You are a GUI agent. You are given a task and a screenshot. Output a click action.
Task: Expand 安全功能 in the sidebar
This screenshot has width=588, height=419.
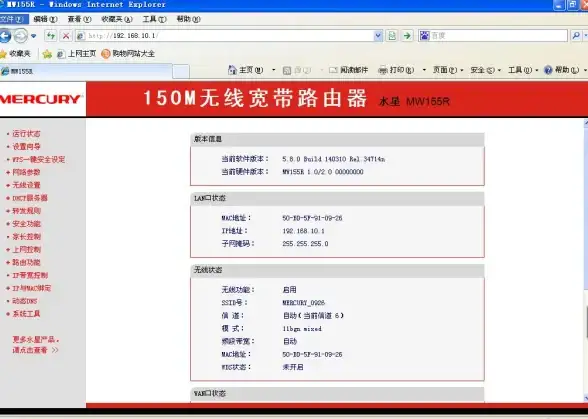(x=26, y=224)
